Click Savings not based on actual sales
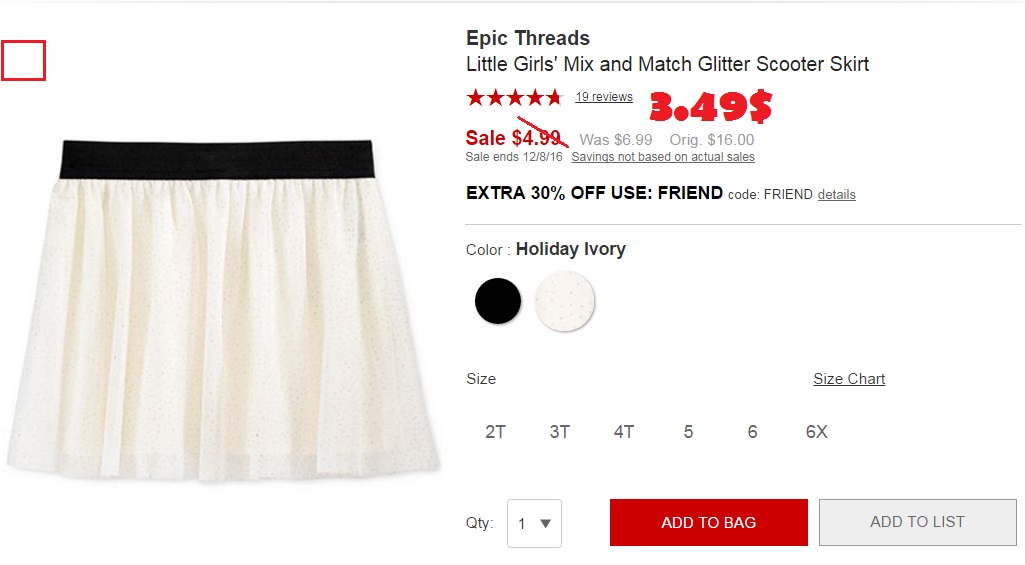The width and height of the screenshot is (1025, 565). [x=663, y=157]
